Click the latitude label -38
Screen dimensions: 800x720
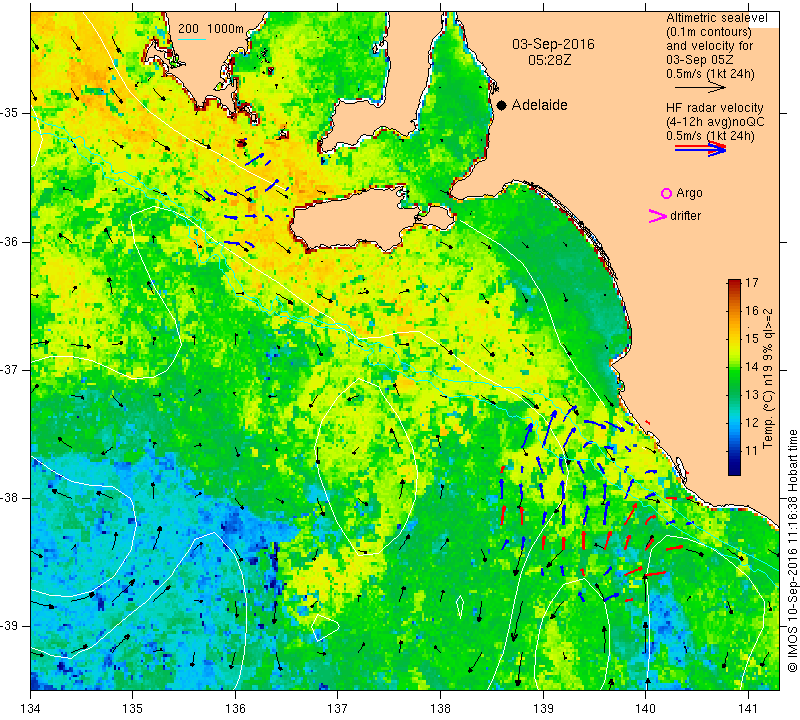pyautogui.click(x=11, y=498)
